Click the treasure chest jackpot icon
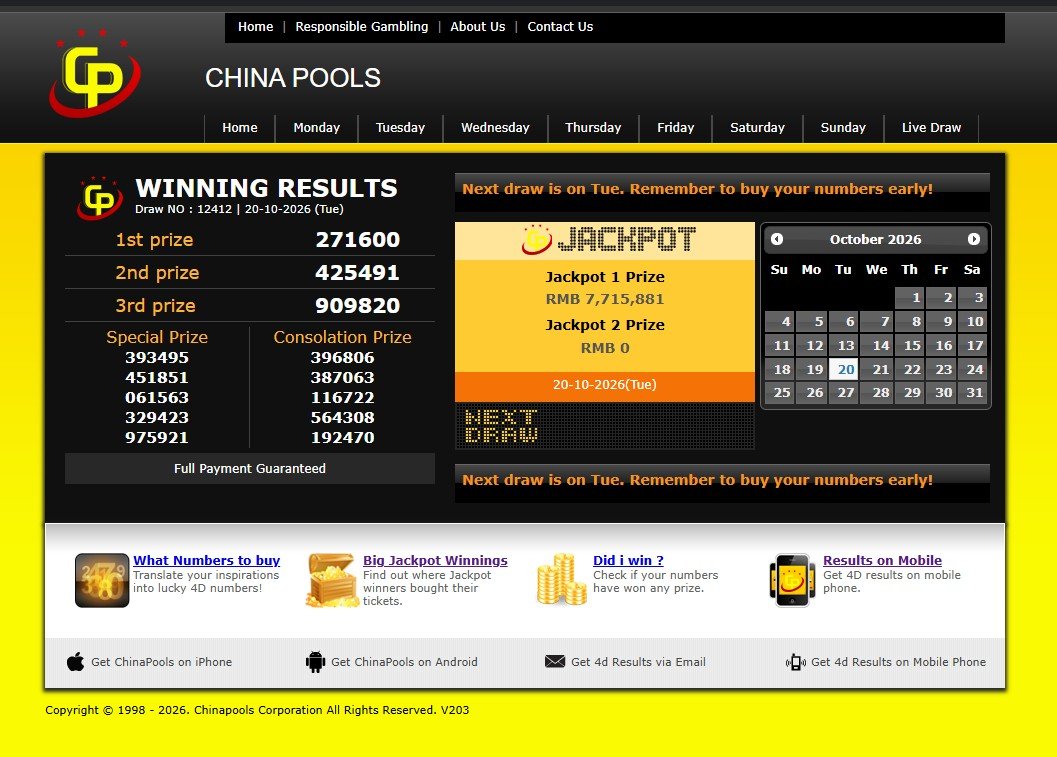The image size is (1057, 757). click(331, 580)
